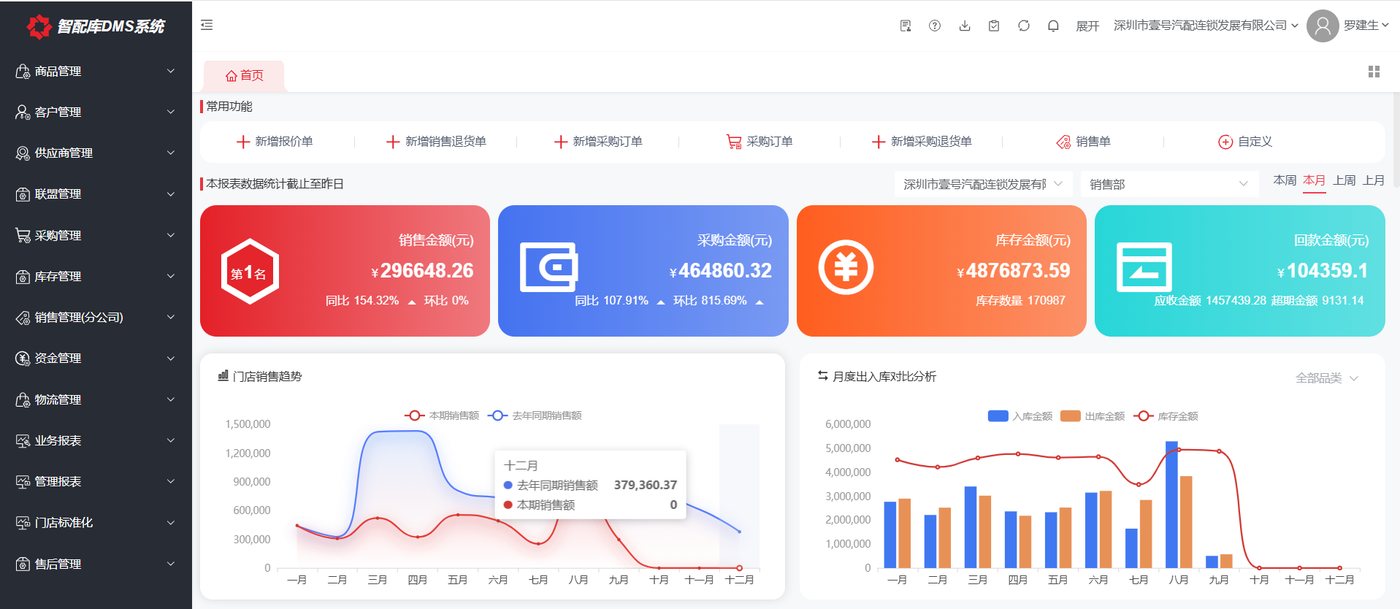Click the 销售金额 red card
The image size is (1400, 609).
pyautogui.click(x=345, y=271)
